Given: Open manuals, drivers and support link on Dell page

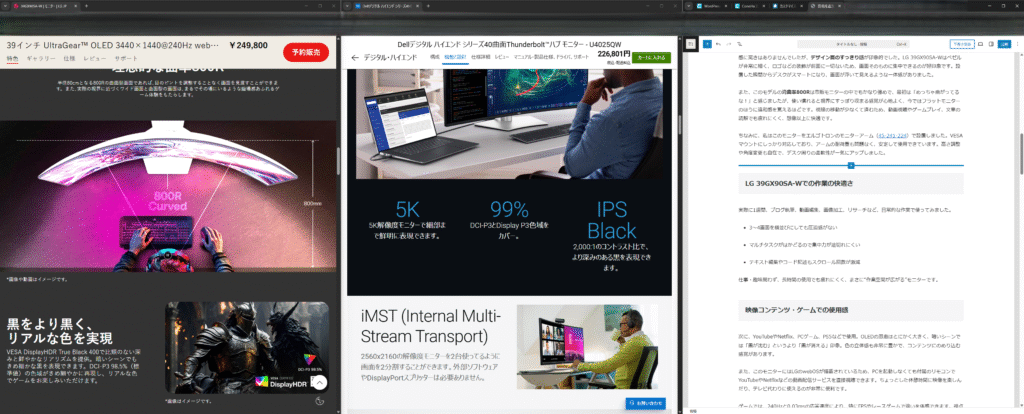Looking at the screenshot, I should (x=551, y=57).
